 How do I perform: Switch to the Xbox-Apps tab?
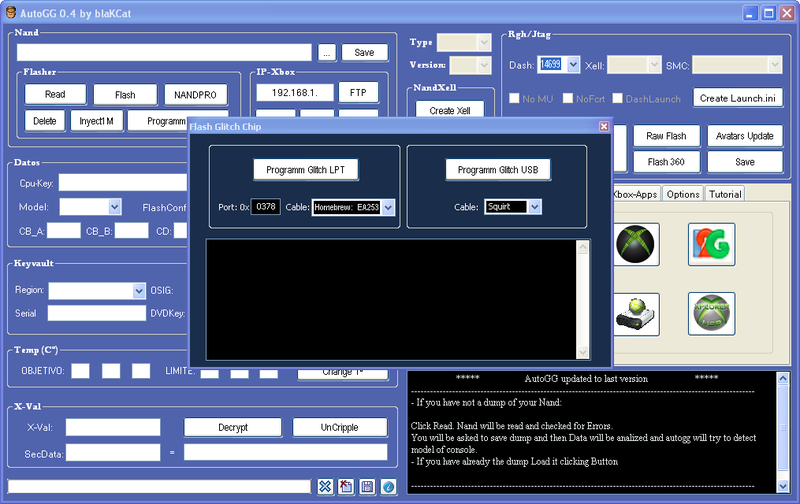(635, 194)
